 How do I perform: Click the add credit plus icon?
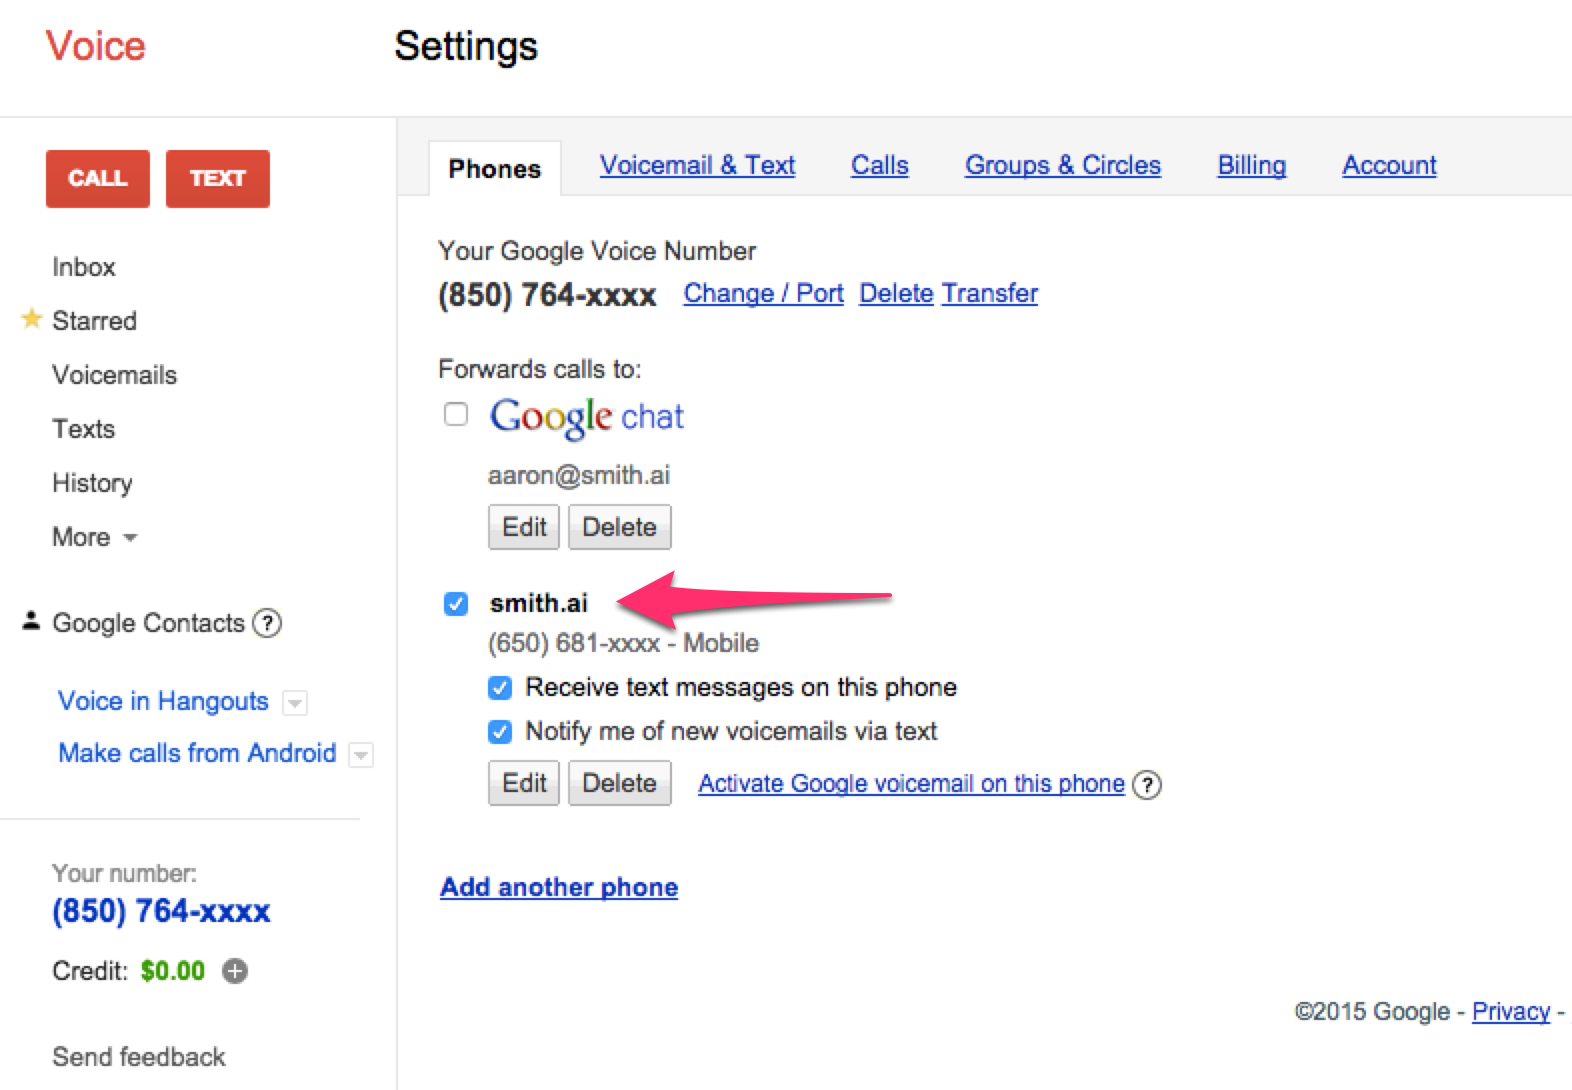point(235,971)
